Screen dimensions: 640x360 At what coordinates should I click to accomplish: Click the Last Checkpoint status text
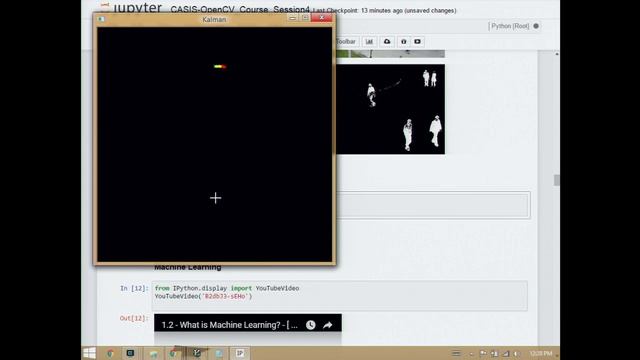coord(384,11)
